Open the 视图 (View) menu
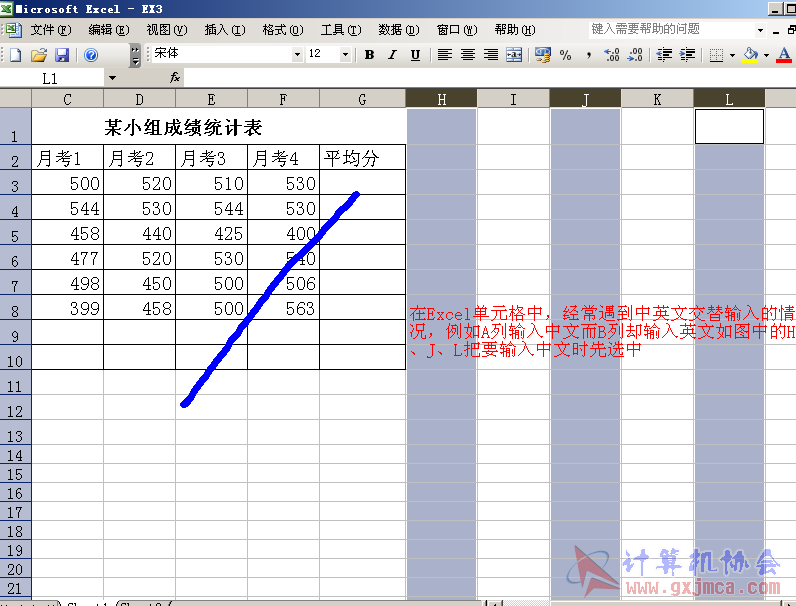 [167, 30]
